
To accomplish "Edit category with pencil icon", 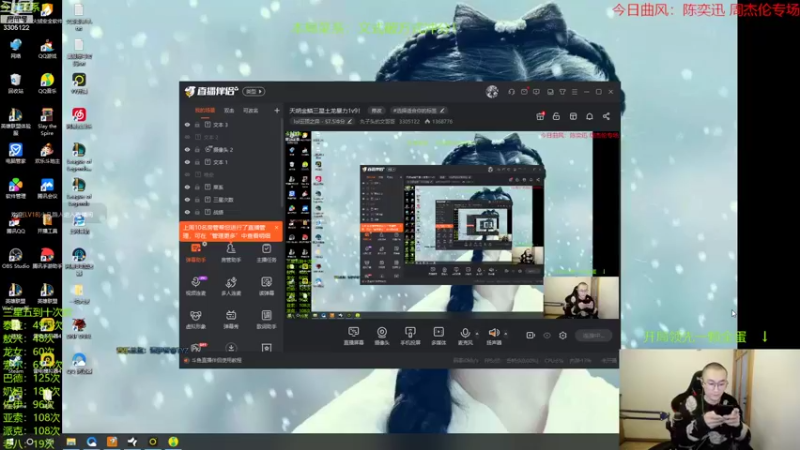I will point(349,121).
